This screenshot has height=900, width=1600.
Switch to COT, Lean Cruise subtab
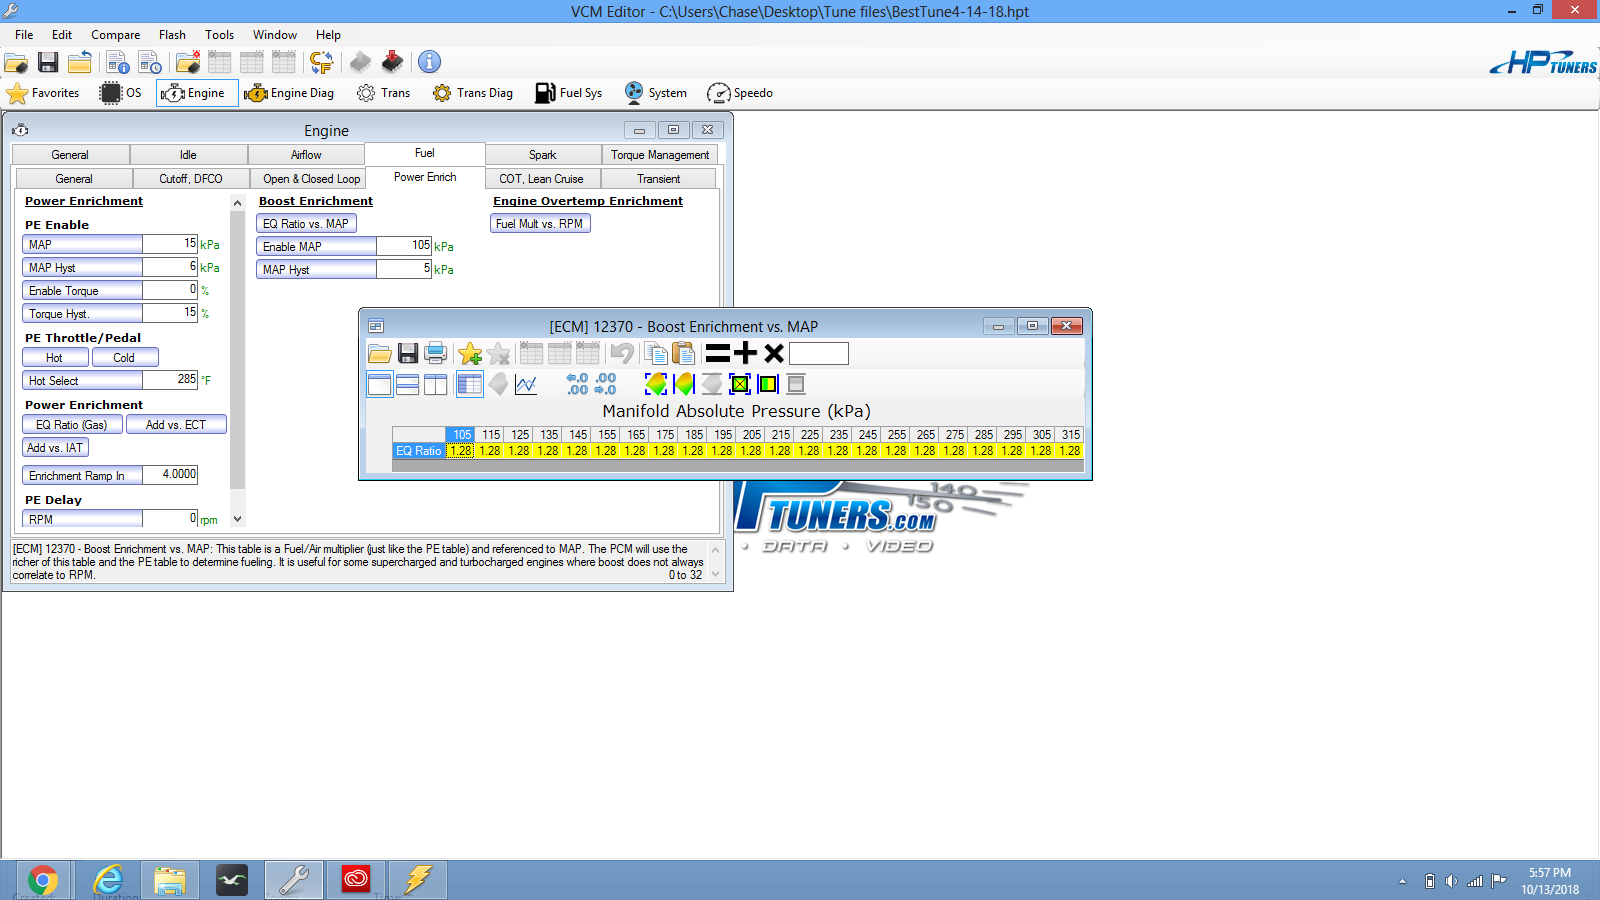coord(541,179)
